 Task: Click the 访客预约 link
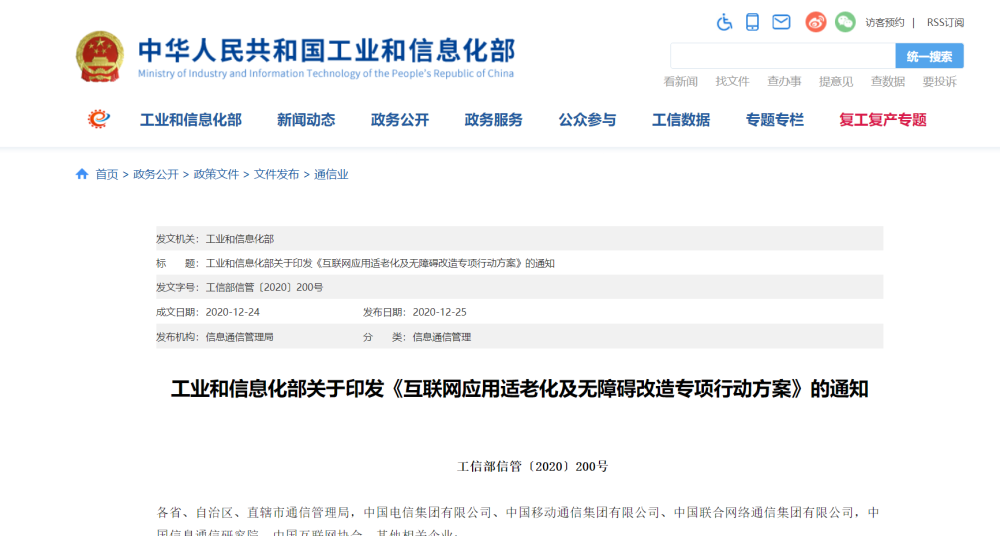click(x=885, y=22)
